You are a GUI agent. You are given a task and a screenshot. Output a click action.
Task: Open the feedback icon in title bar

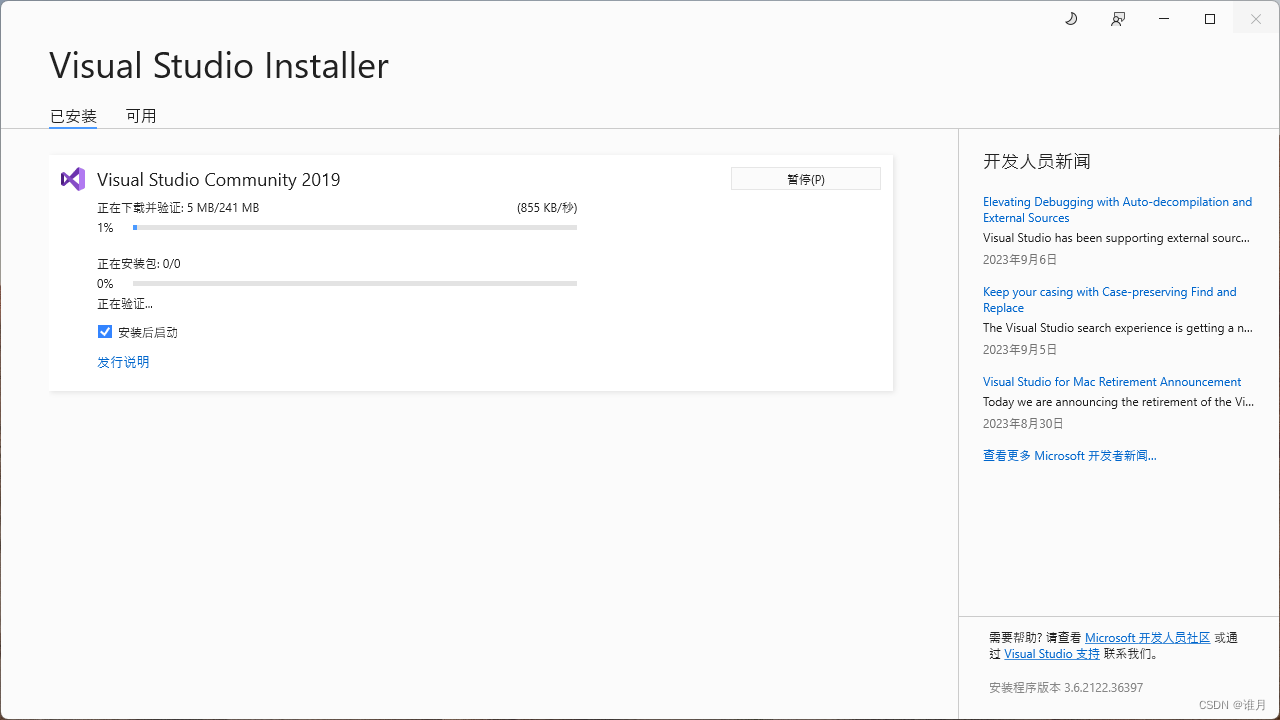click(x=1118, y=19)
